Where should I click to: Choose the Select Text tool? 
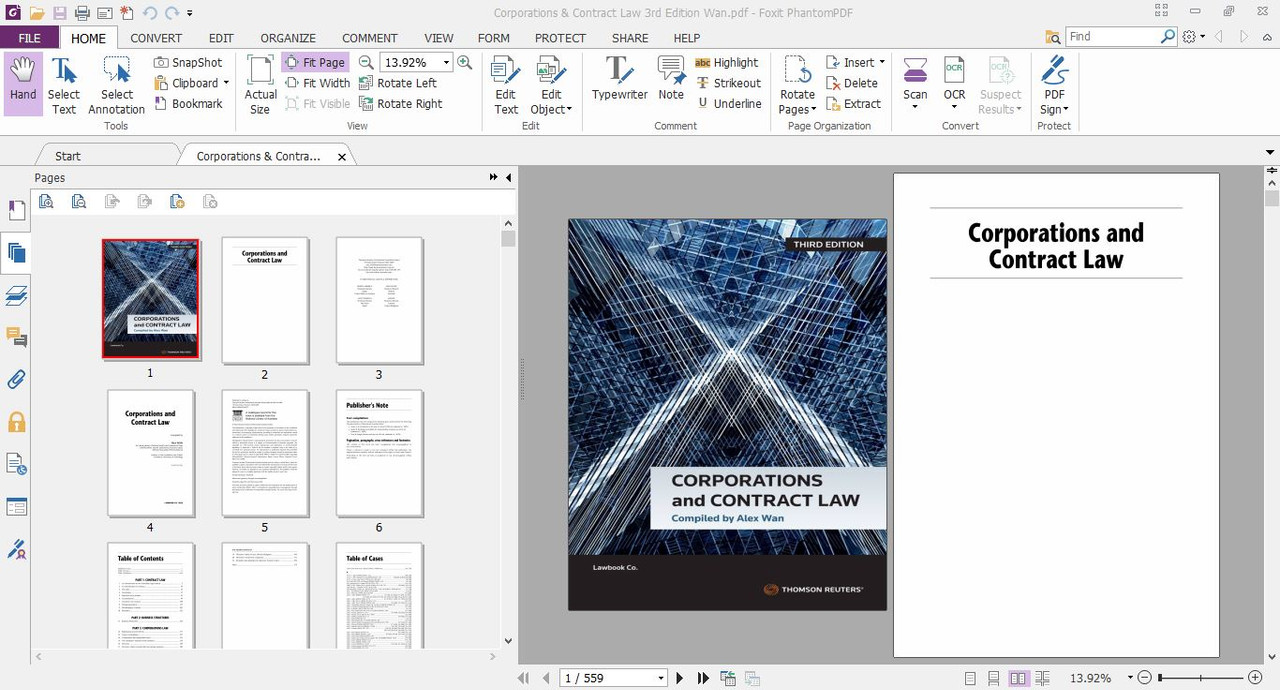[64, 84]
